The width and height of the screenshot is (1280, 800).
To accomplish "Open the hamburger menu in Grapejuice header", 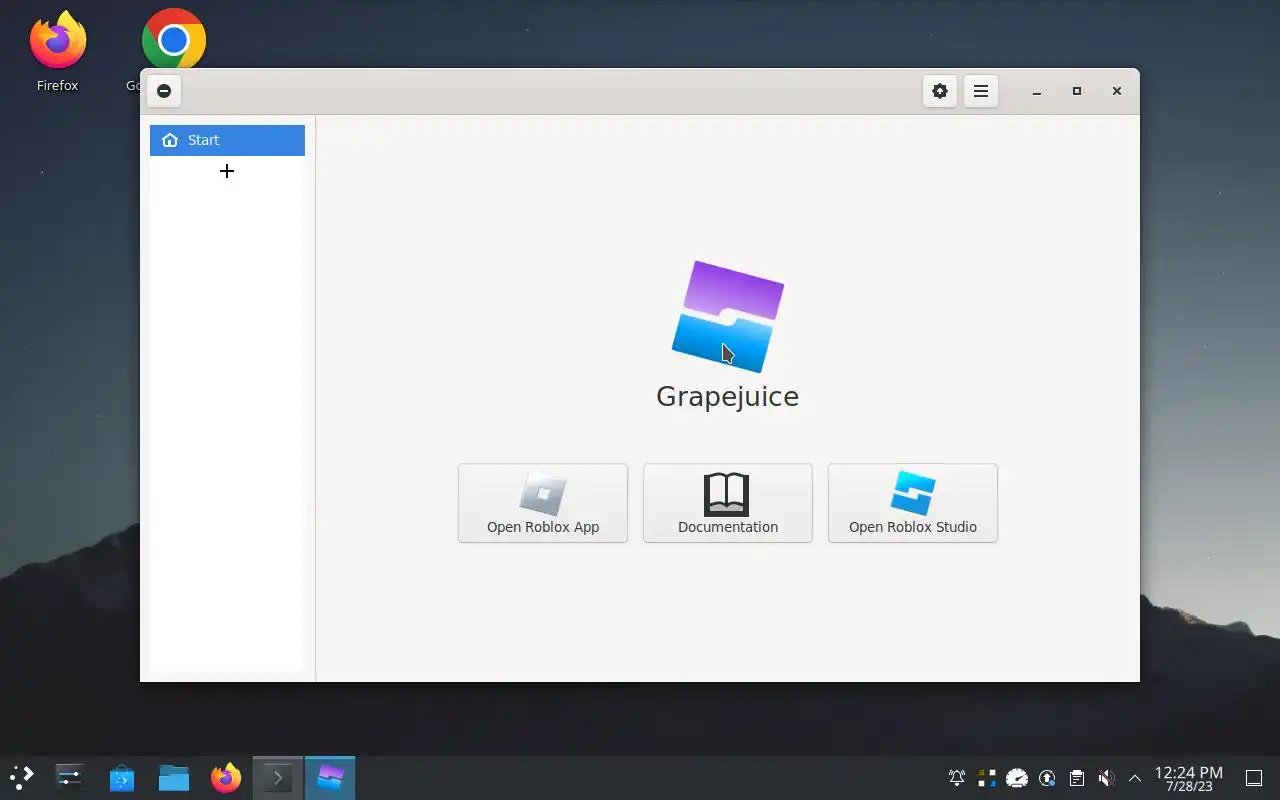I will 981,91.
